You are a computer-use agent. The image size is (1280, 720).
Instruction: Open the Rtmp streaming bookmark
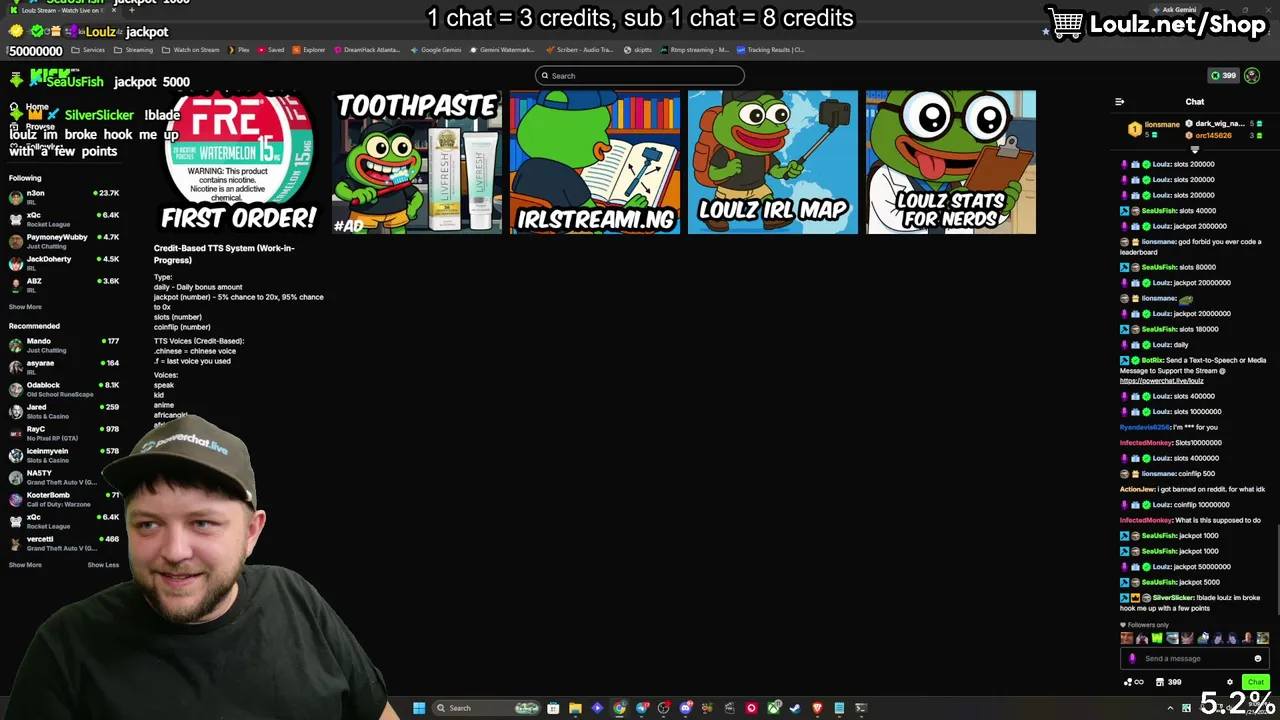click(x=695, y=50)
